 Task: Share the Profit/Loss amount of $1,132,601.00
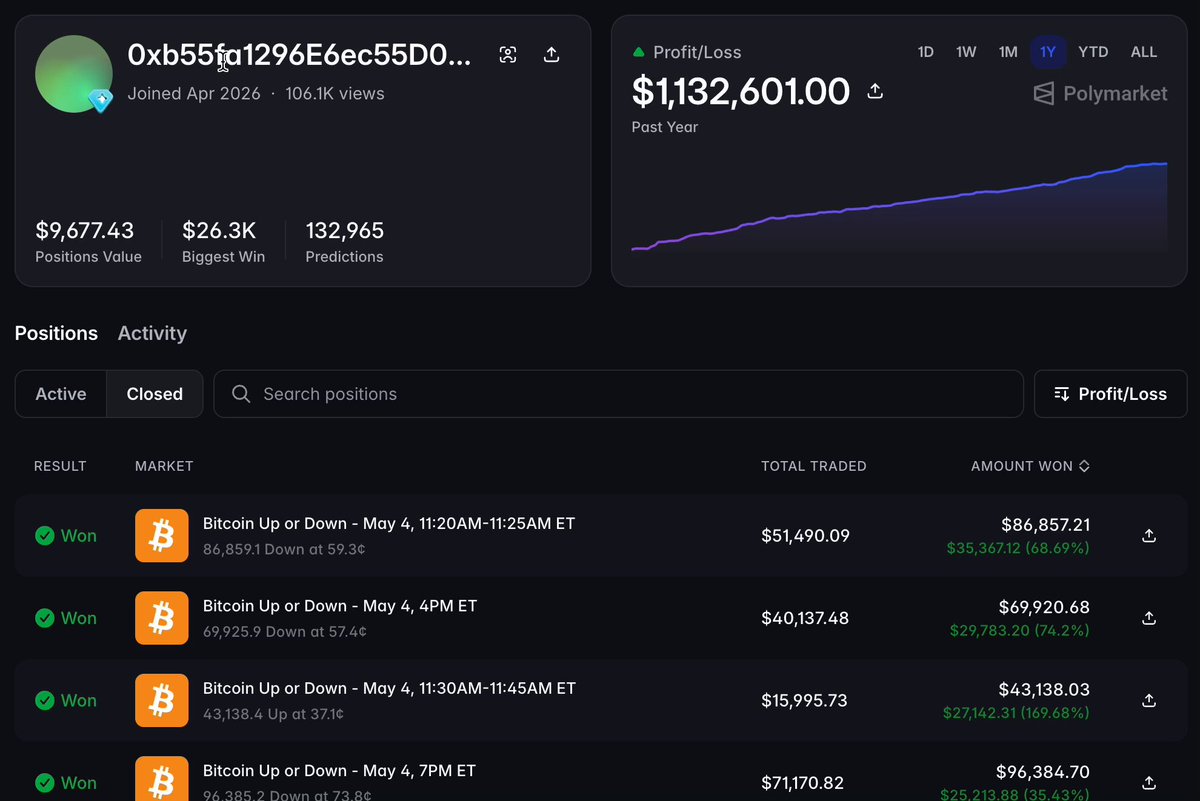click(x=875, y=91)
